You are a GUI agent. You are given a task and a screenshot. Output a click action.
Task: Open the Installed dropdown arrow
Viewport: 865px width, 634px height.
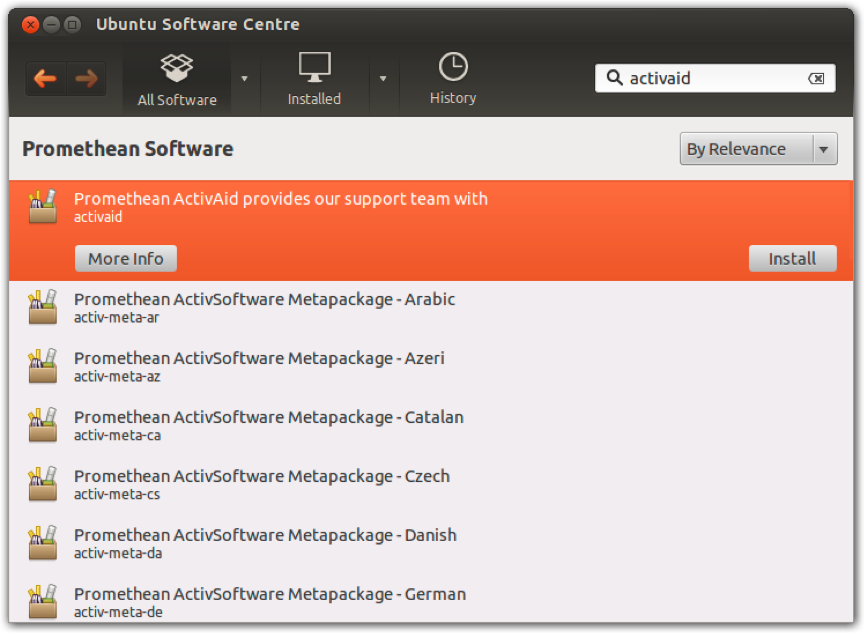pos(384,78)
